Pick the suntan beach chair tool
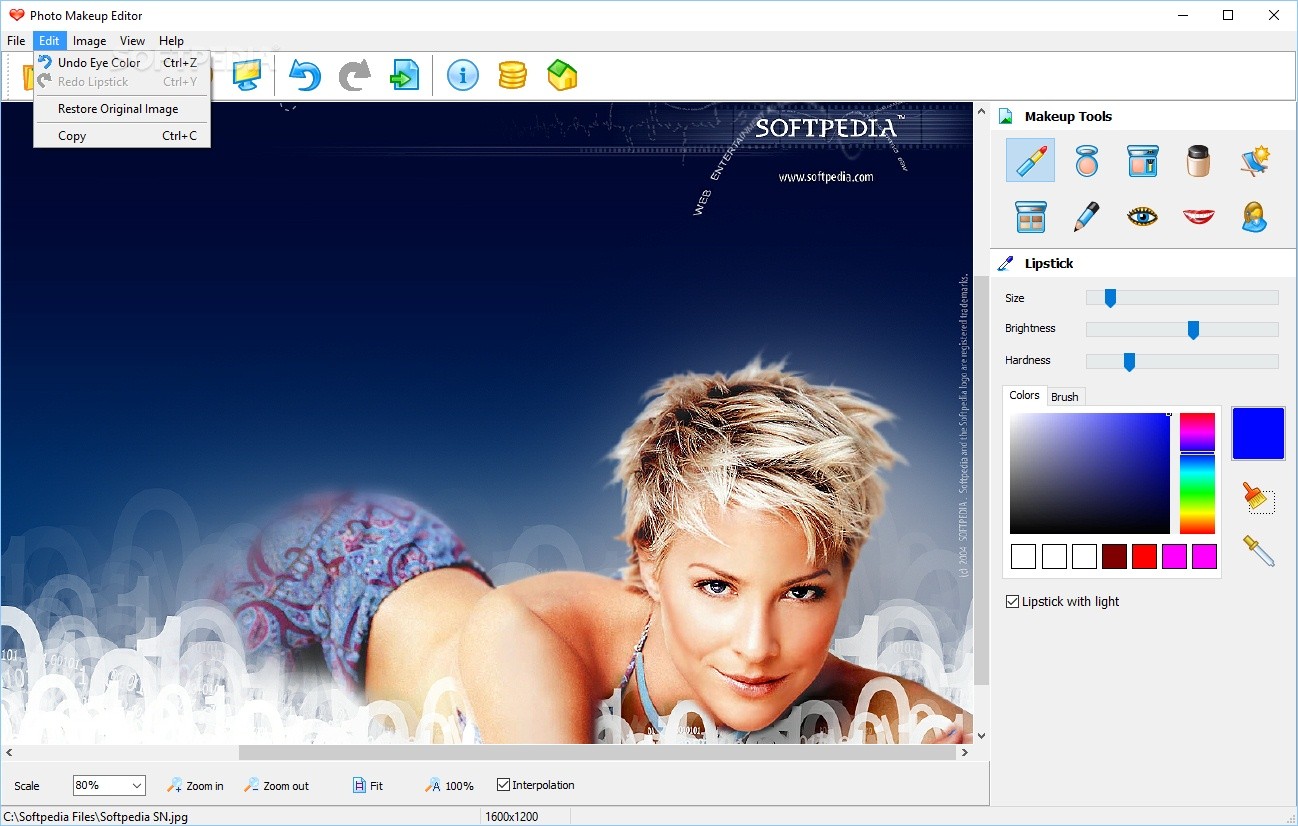 [x=1255, y=160]
